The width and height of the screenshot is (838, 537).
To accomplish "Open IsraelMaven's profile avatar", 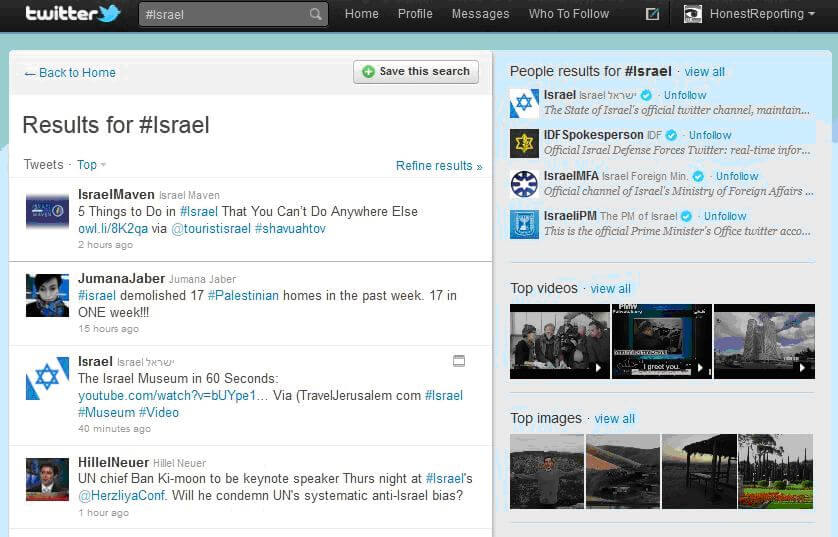I will 47,211.
